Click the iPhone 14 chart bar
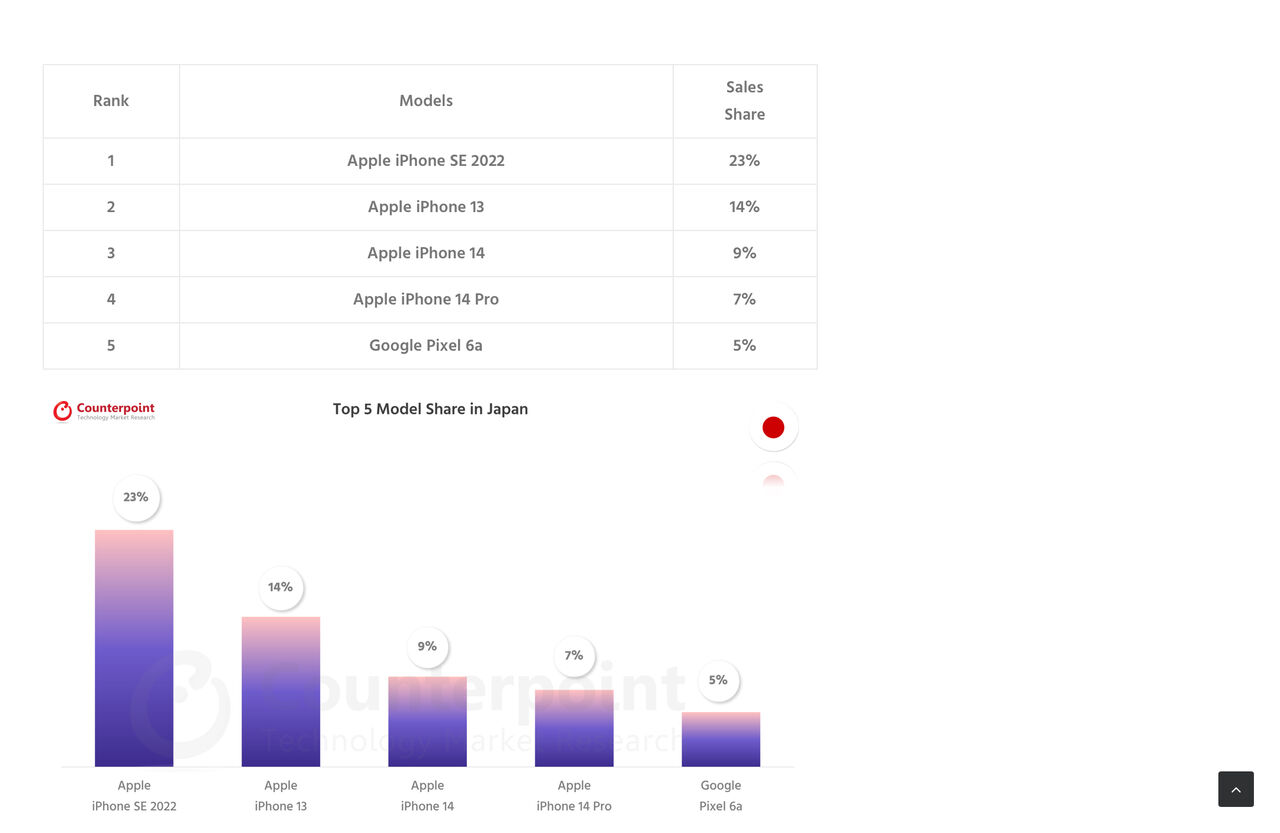The height and width of the screenshot is (833, 1280). point(427,722)
